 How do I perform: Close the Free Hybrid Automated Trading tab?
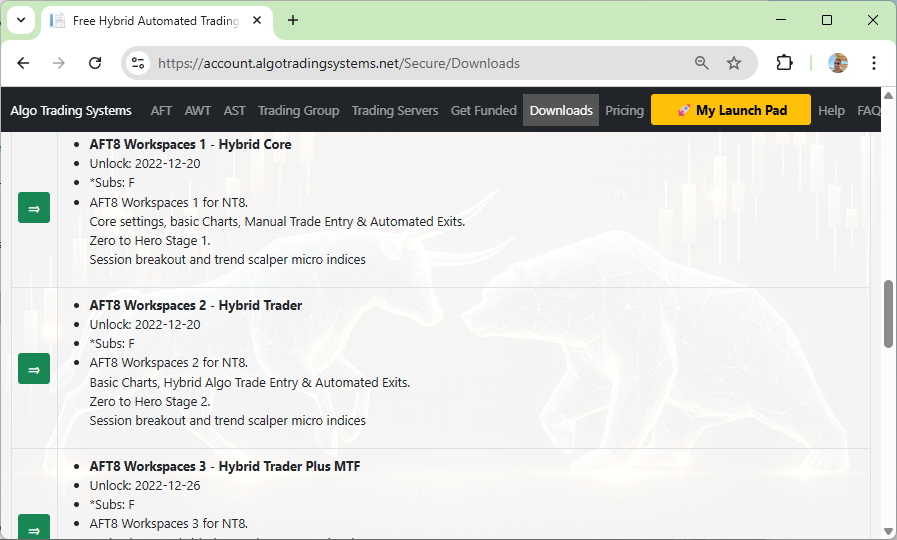coord(257,21)
